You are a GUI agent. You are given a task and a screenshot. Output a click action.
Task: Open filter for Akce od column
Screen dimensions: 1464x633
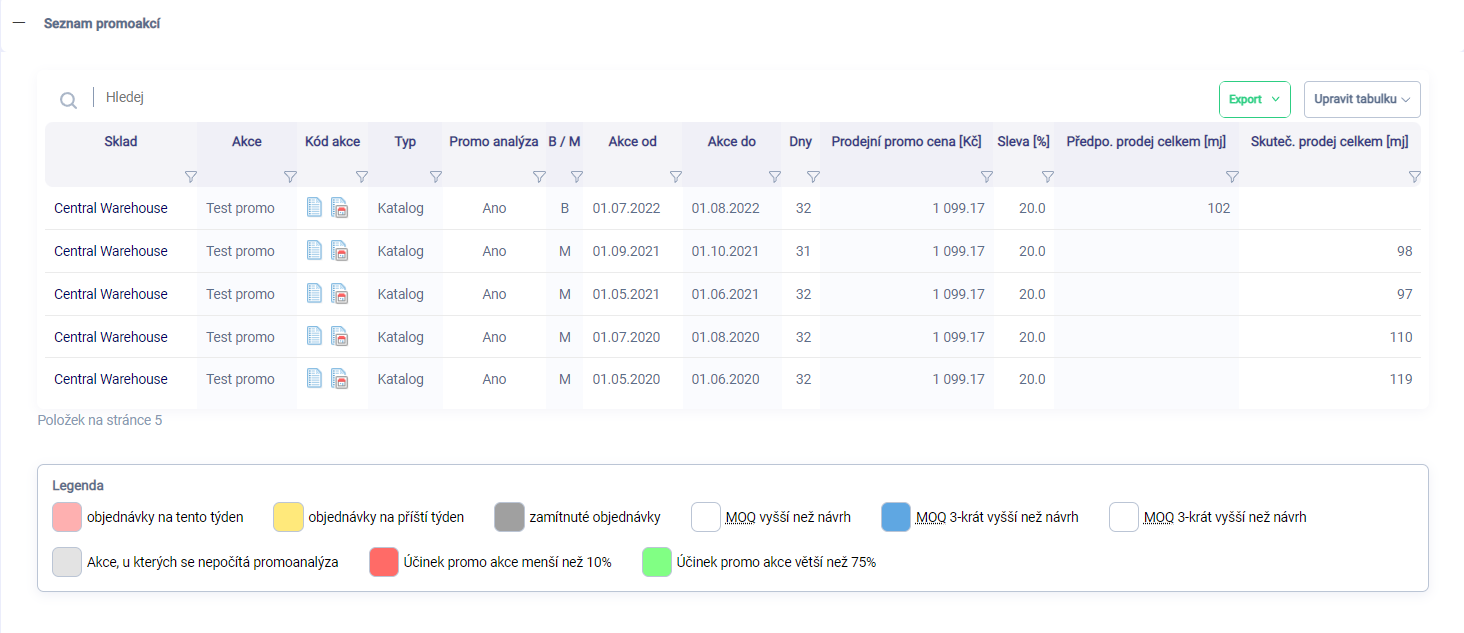tap(675, 177)
